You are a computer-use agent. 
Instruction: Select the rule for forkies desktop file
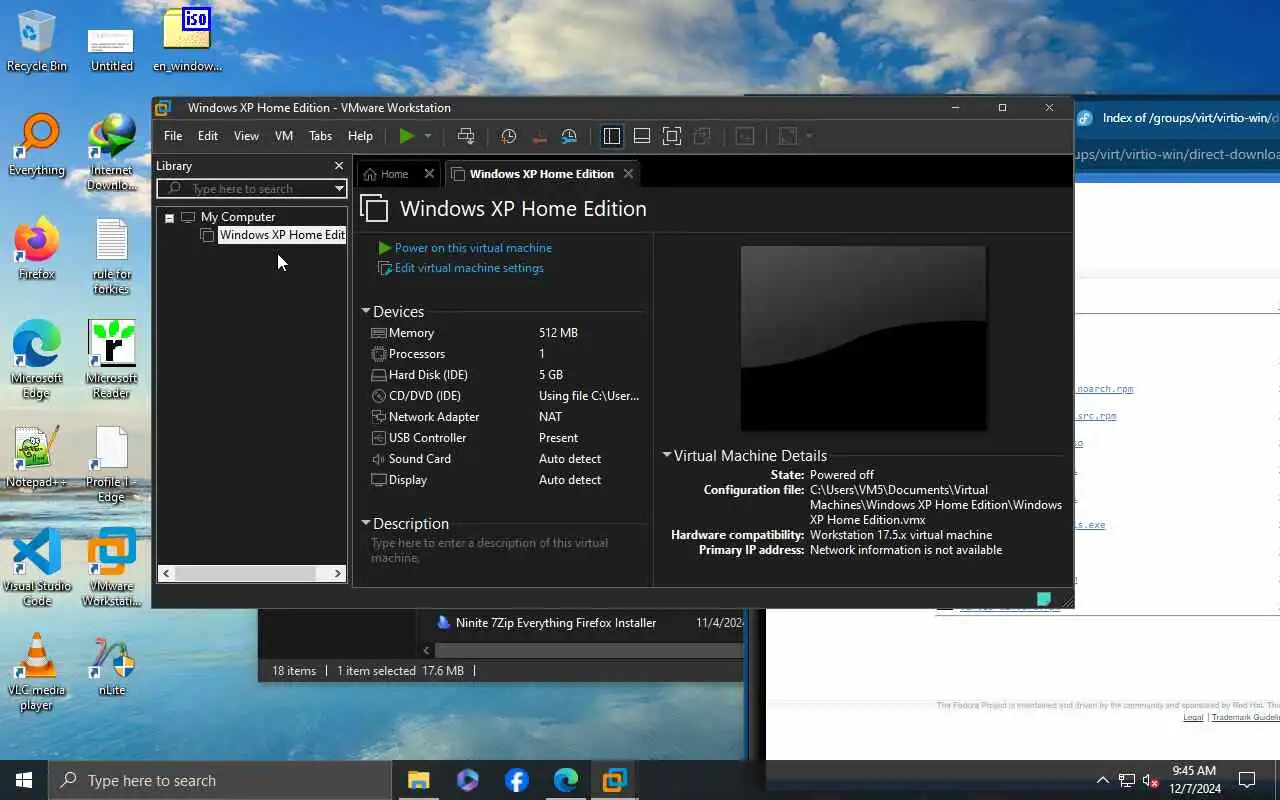coord(112,257)
